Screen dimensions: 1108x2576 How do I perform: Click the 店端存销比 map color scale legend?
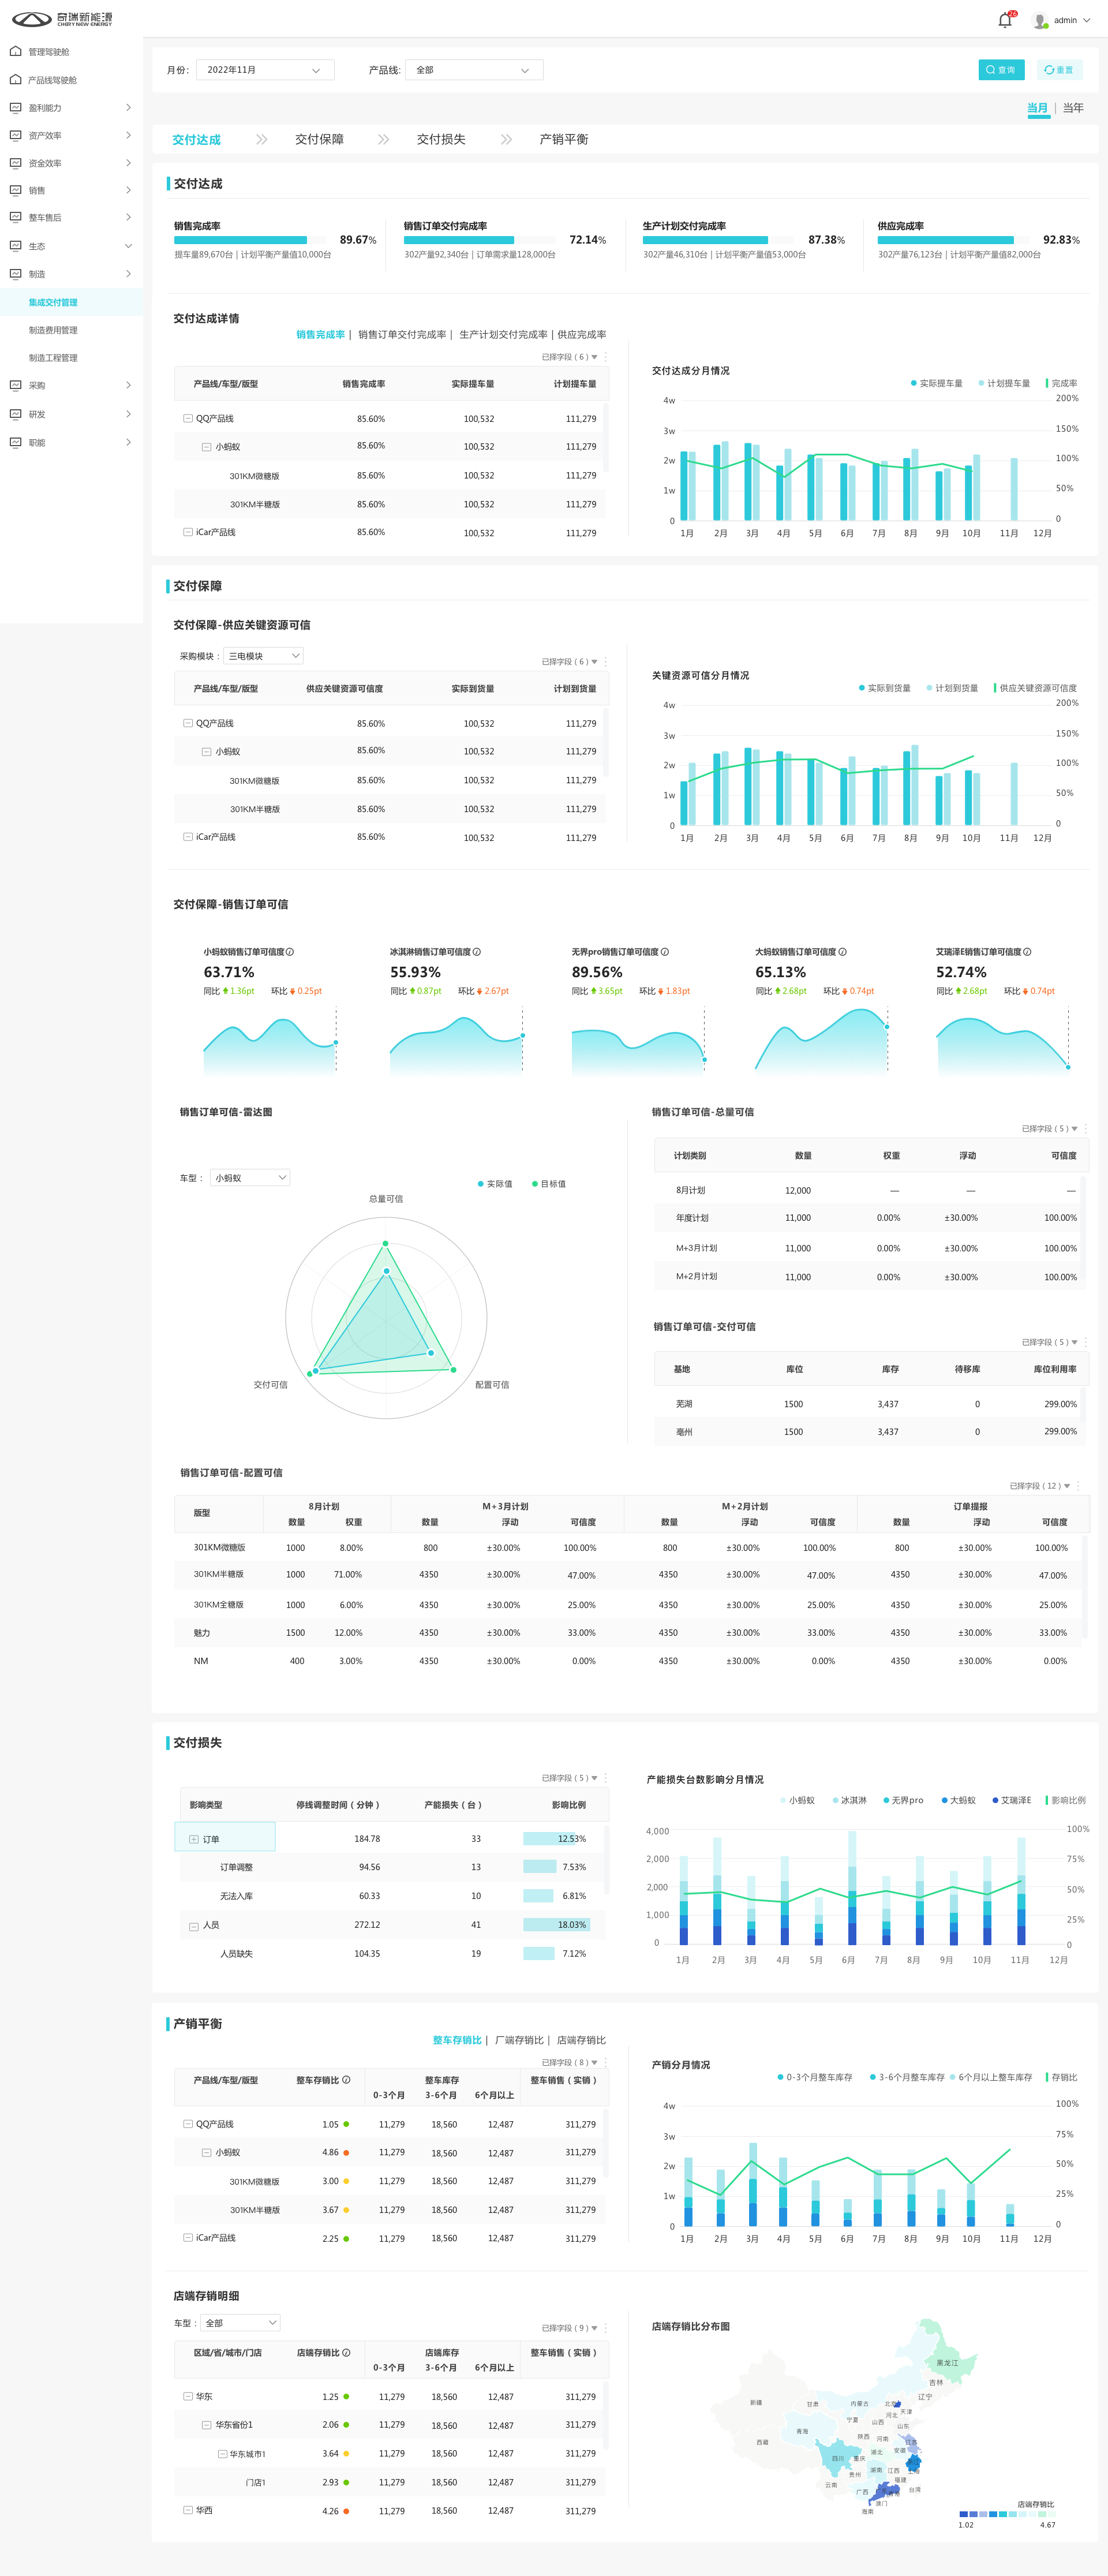[1007, 2514]
